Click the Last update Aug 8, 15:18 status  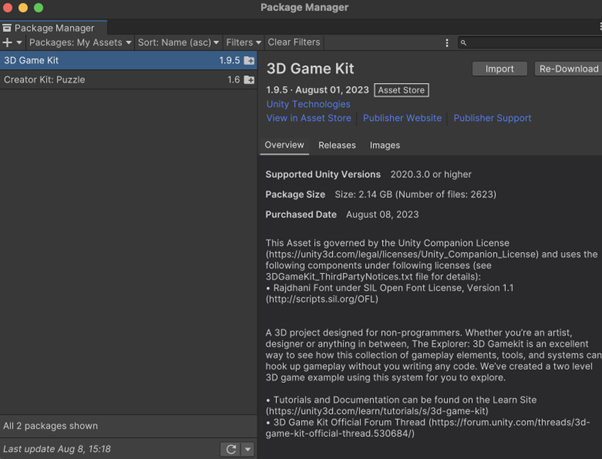point(57,449)
